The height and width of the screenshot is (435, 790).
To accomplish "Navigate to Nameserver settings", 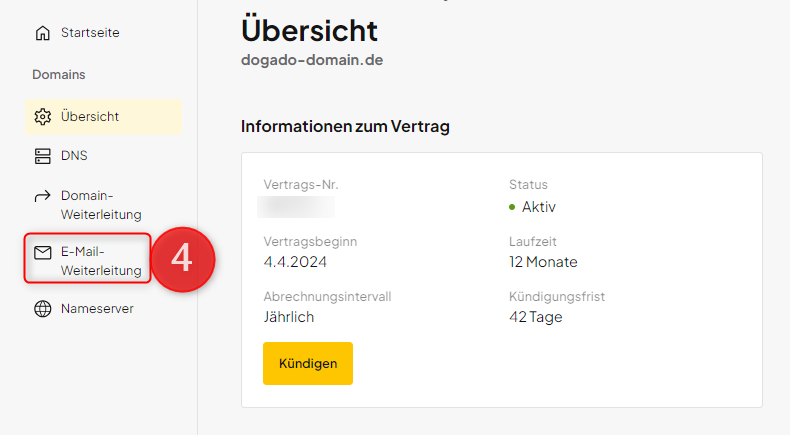I will (x=97, y=309).
